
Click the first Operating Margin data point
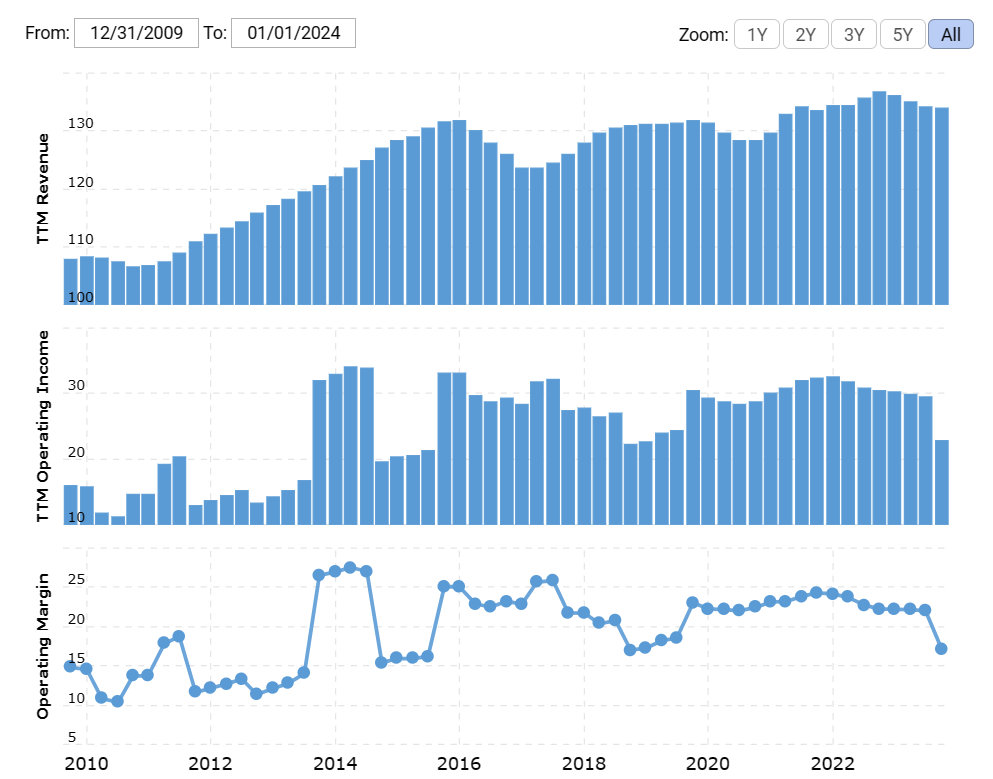(70, 666)
